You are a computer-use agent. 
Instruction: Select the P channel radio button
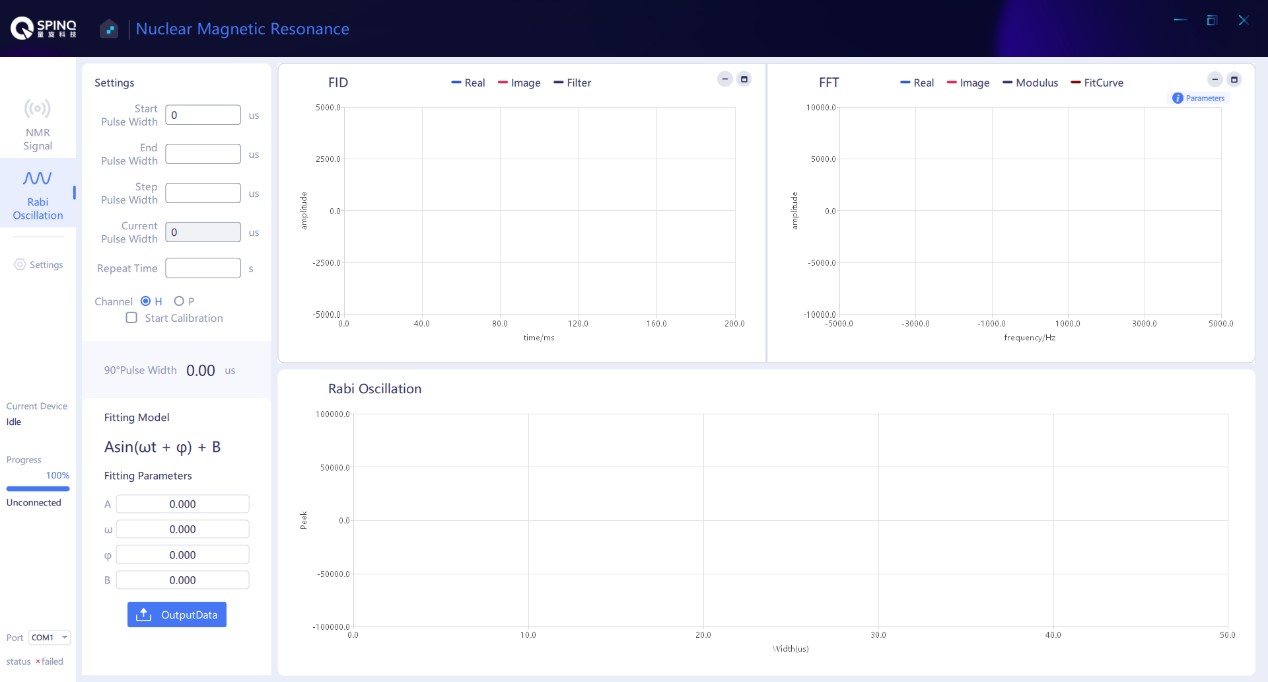(179, 301)
